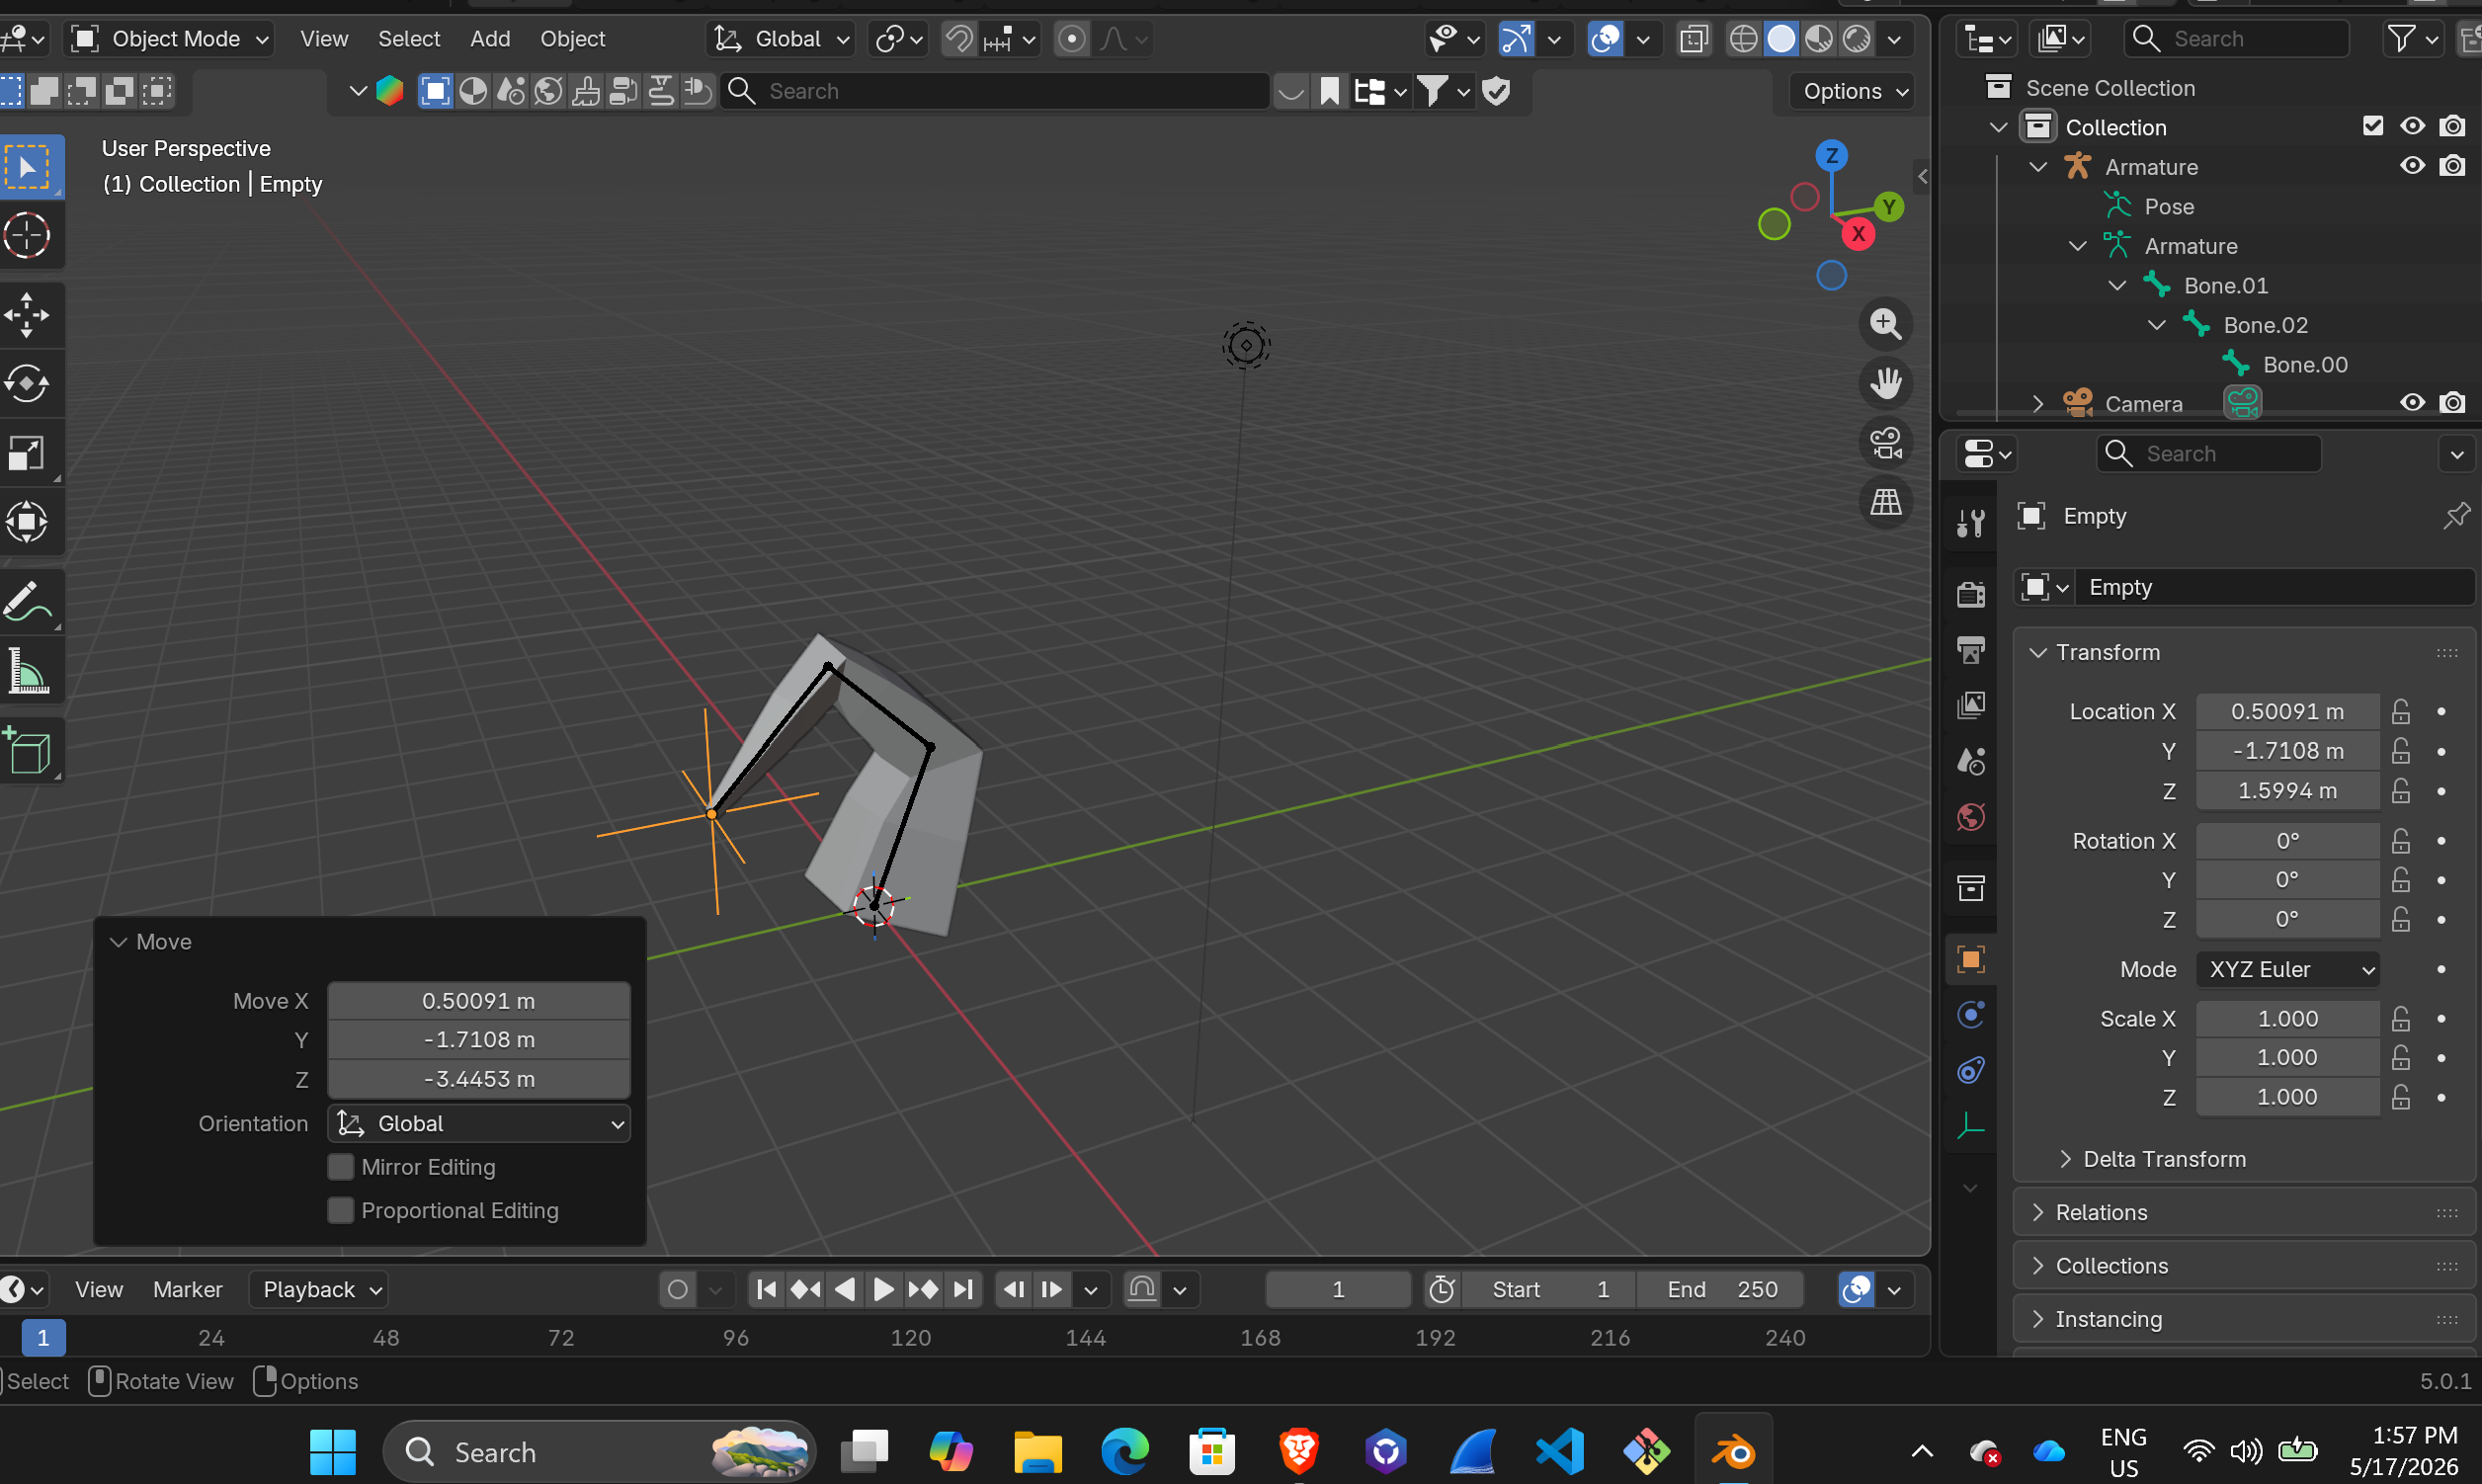Image resolution: width=2482 pixels, height=1484 pixels.
Task: Switch orthographic/perspective grid icon
Action: pos(1885,502)
